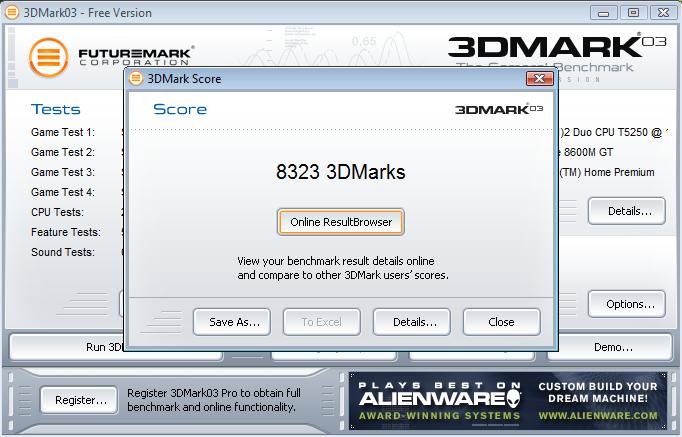
Task: Click the Register button
Action: 79,400
